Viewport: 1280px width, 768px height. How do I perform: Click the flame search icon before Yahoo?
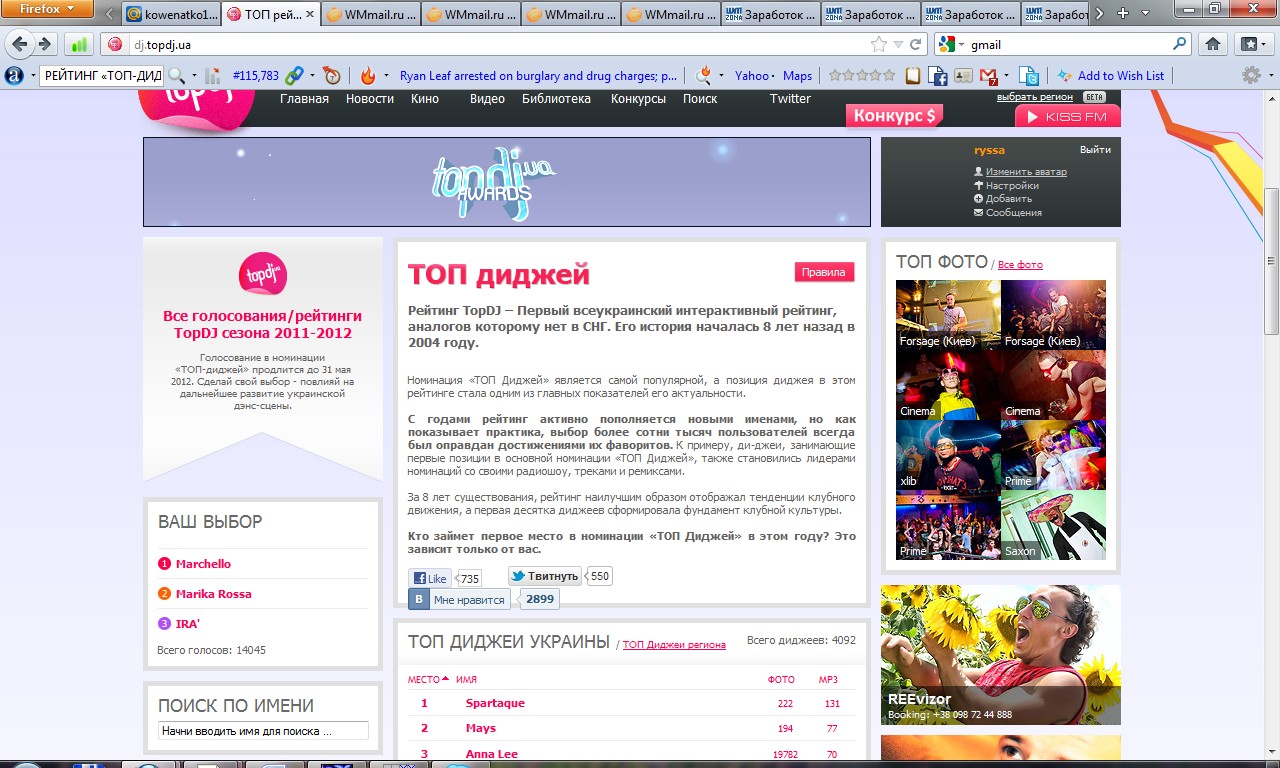pyautogui.click(x=703, y=75)
